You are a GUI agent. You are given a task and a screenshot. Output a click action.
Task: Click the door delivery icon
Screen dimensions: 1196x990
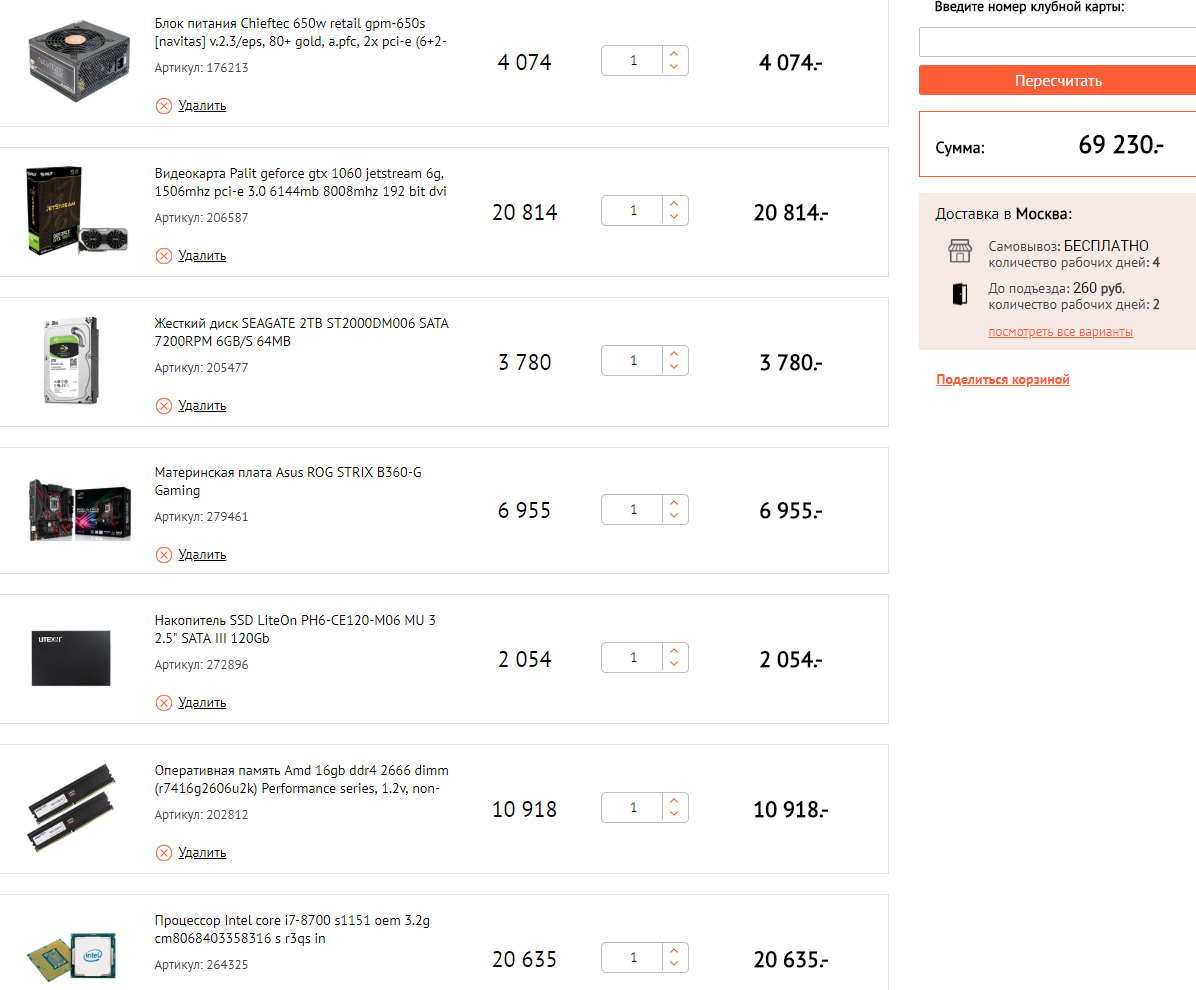pyautogui.click(x=960, y=294)
